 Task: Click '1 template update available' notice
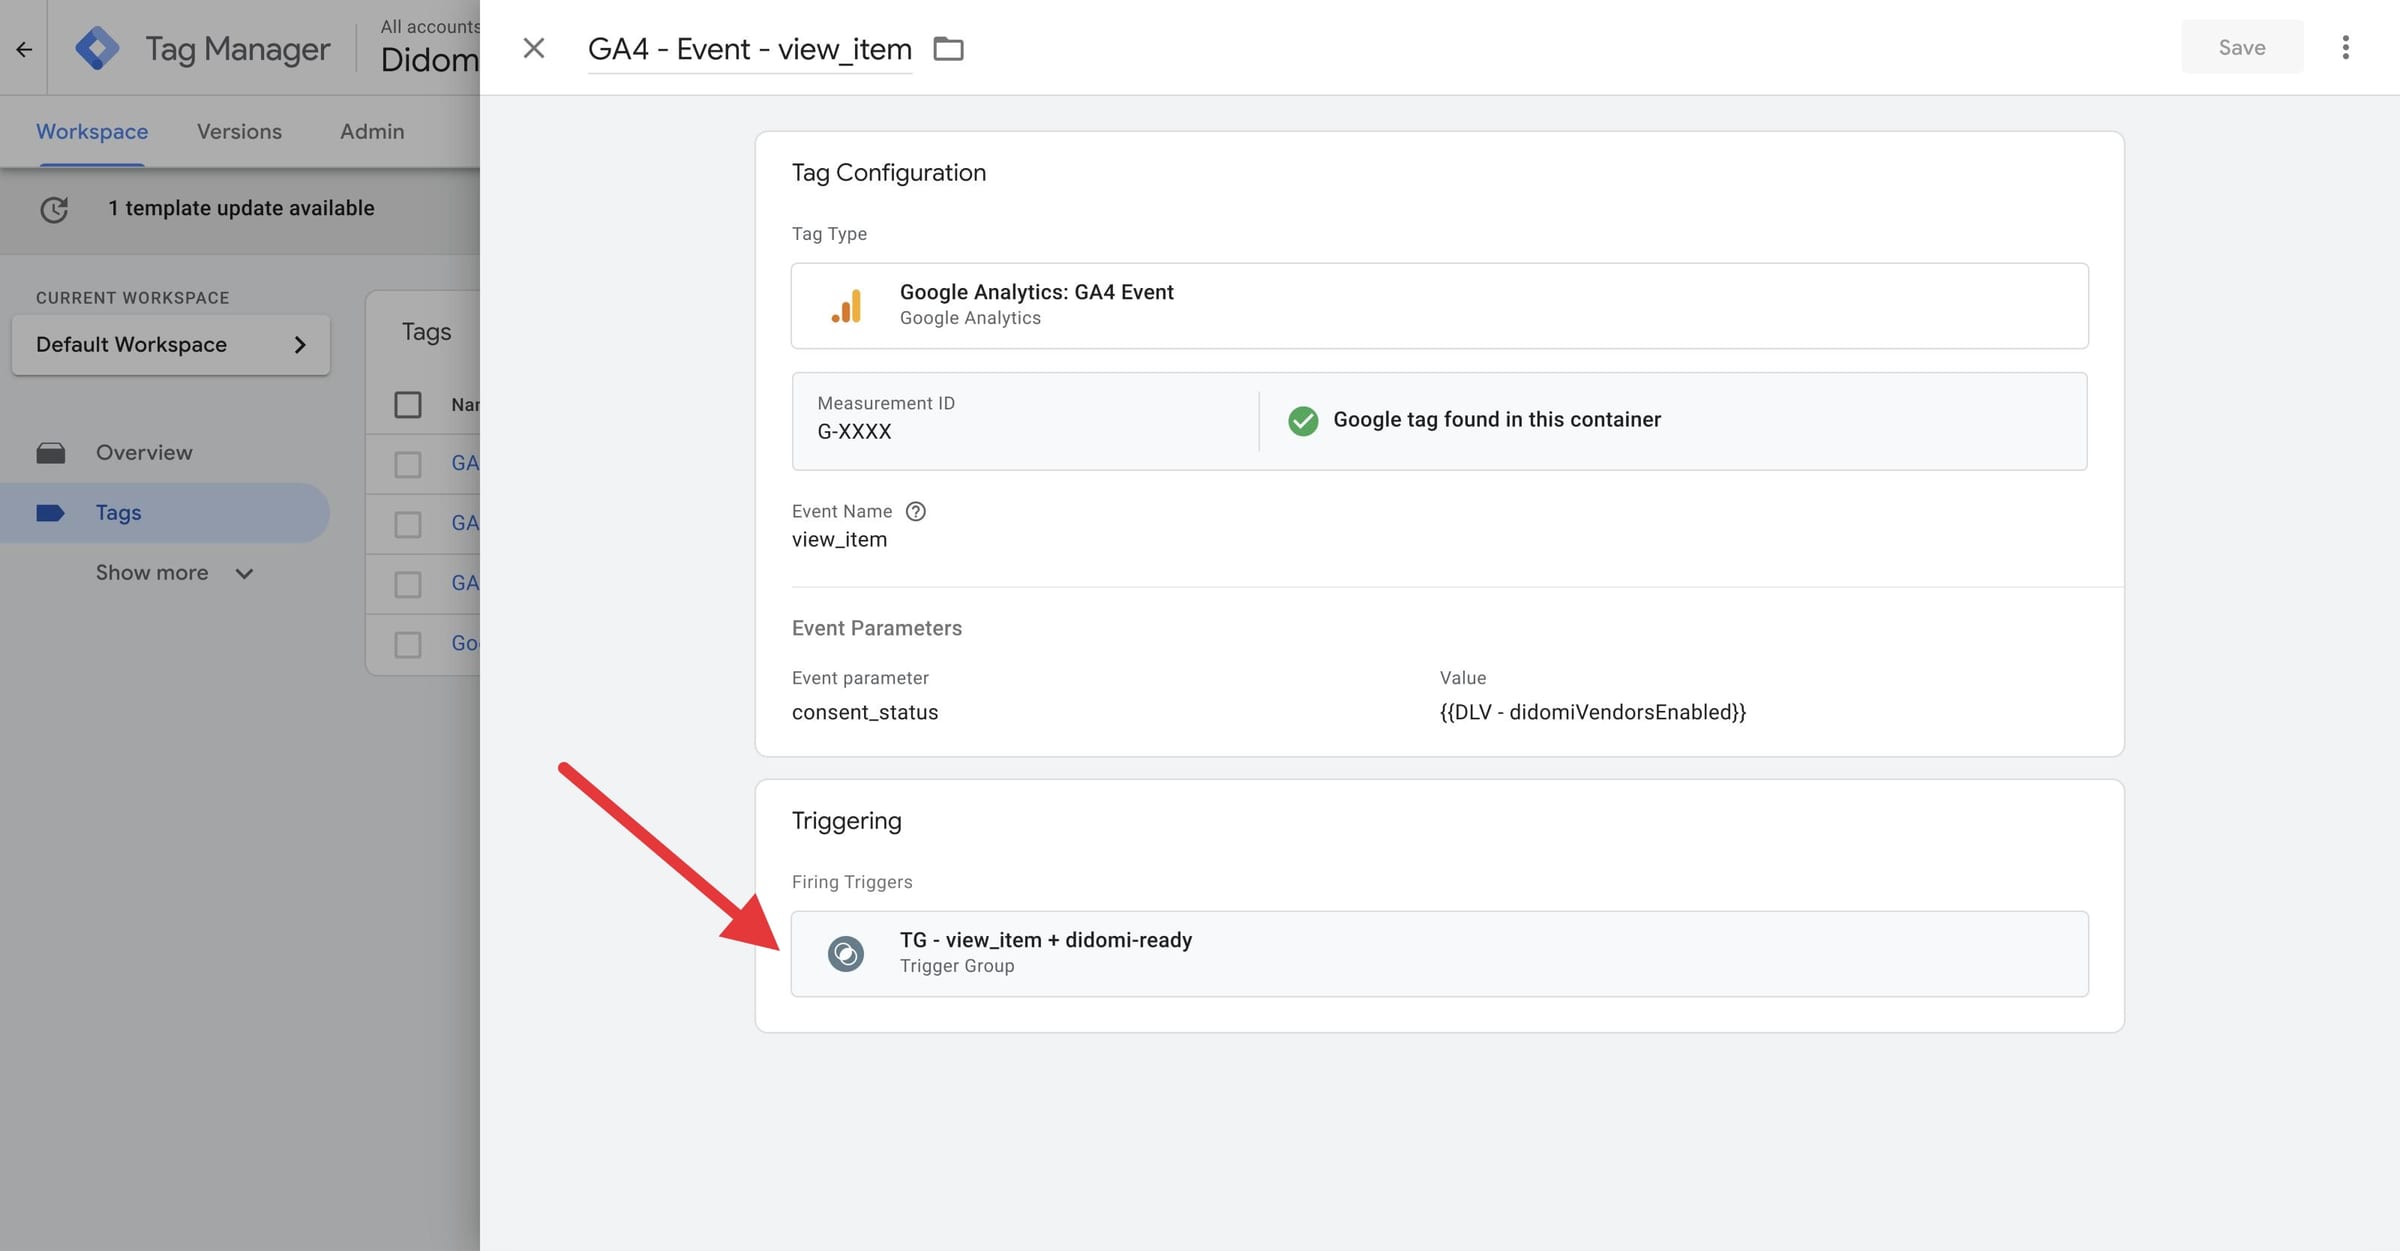pyautogui.click(x=241, y=208)
